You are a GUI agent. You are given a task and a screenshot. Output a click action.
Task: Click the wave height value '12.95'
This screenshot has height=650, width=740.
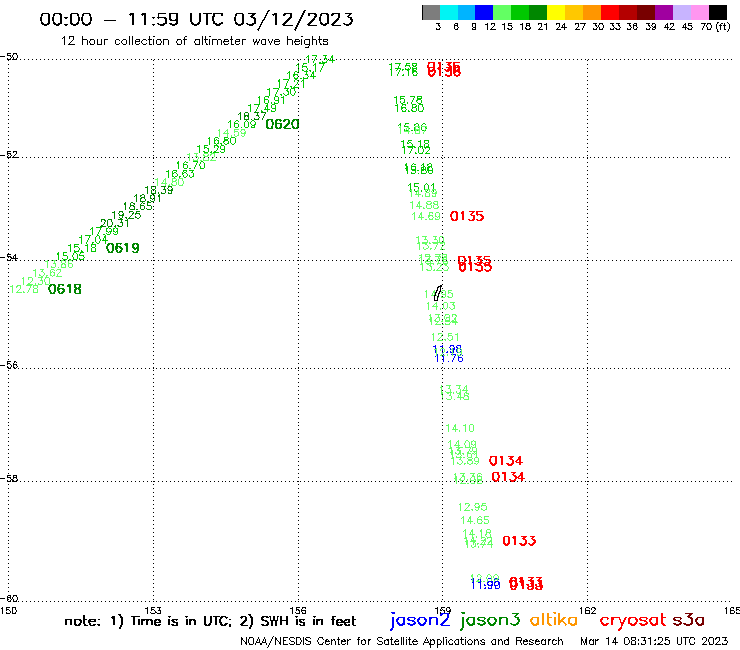pos(472,507)
